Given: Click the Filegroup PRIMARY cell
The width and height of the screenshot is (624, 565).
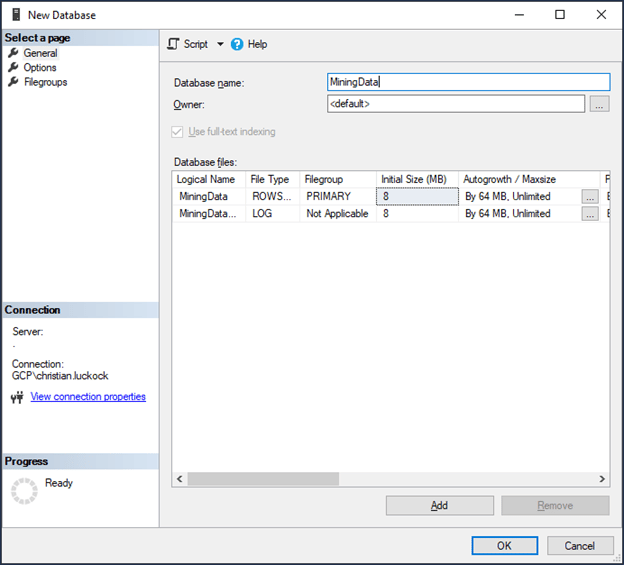Looking at the screenshot, I should click(337, 196).
